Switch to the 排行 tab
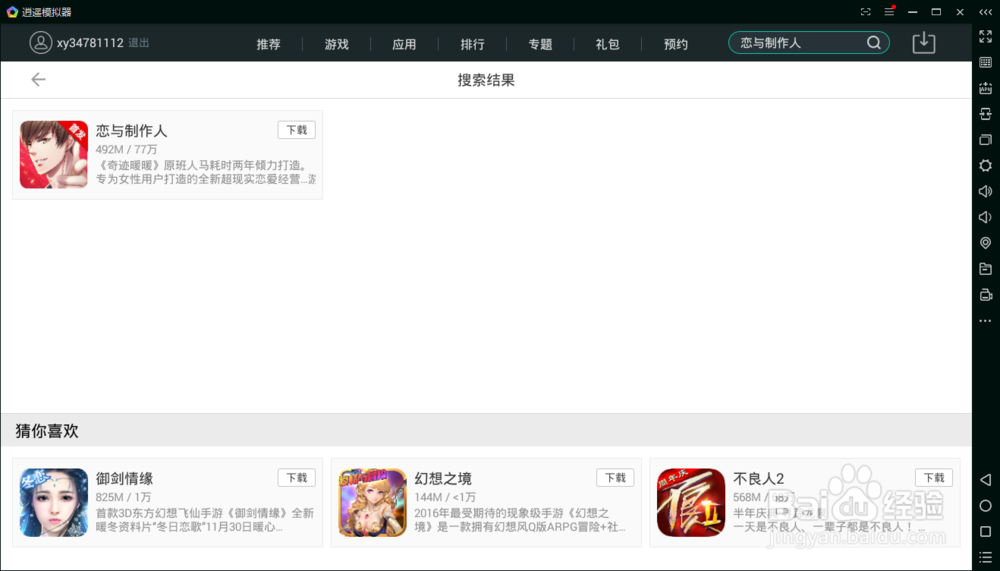The height and width of the screenshot is (571, 1000). coord(473,44)
